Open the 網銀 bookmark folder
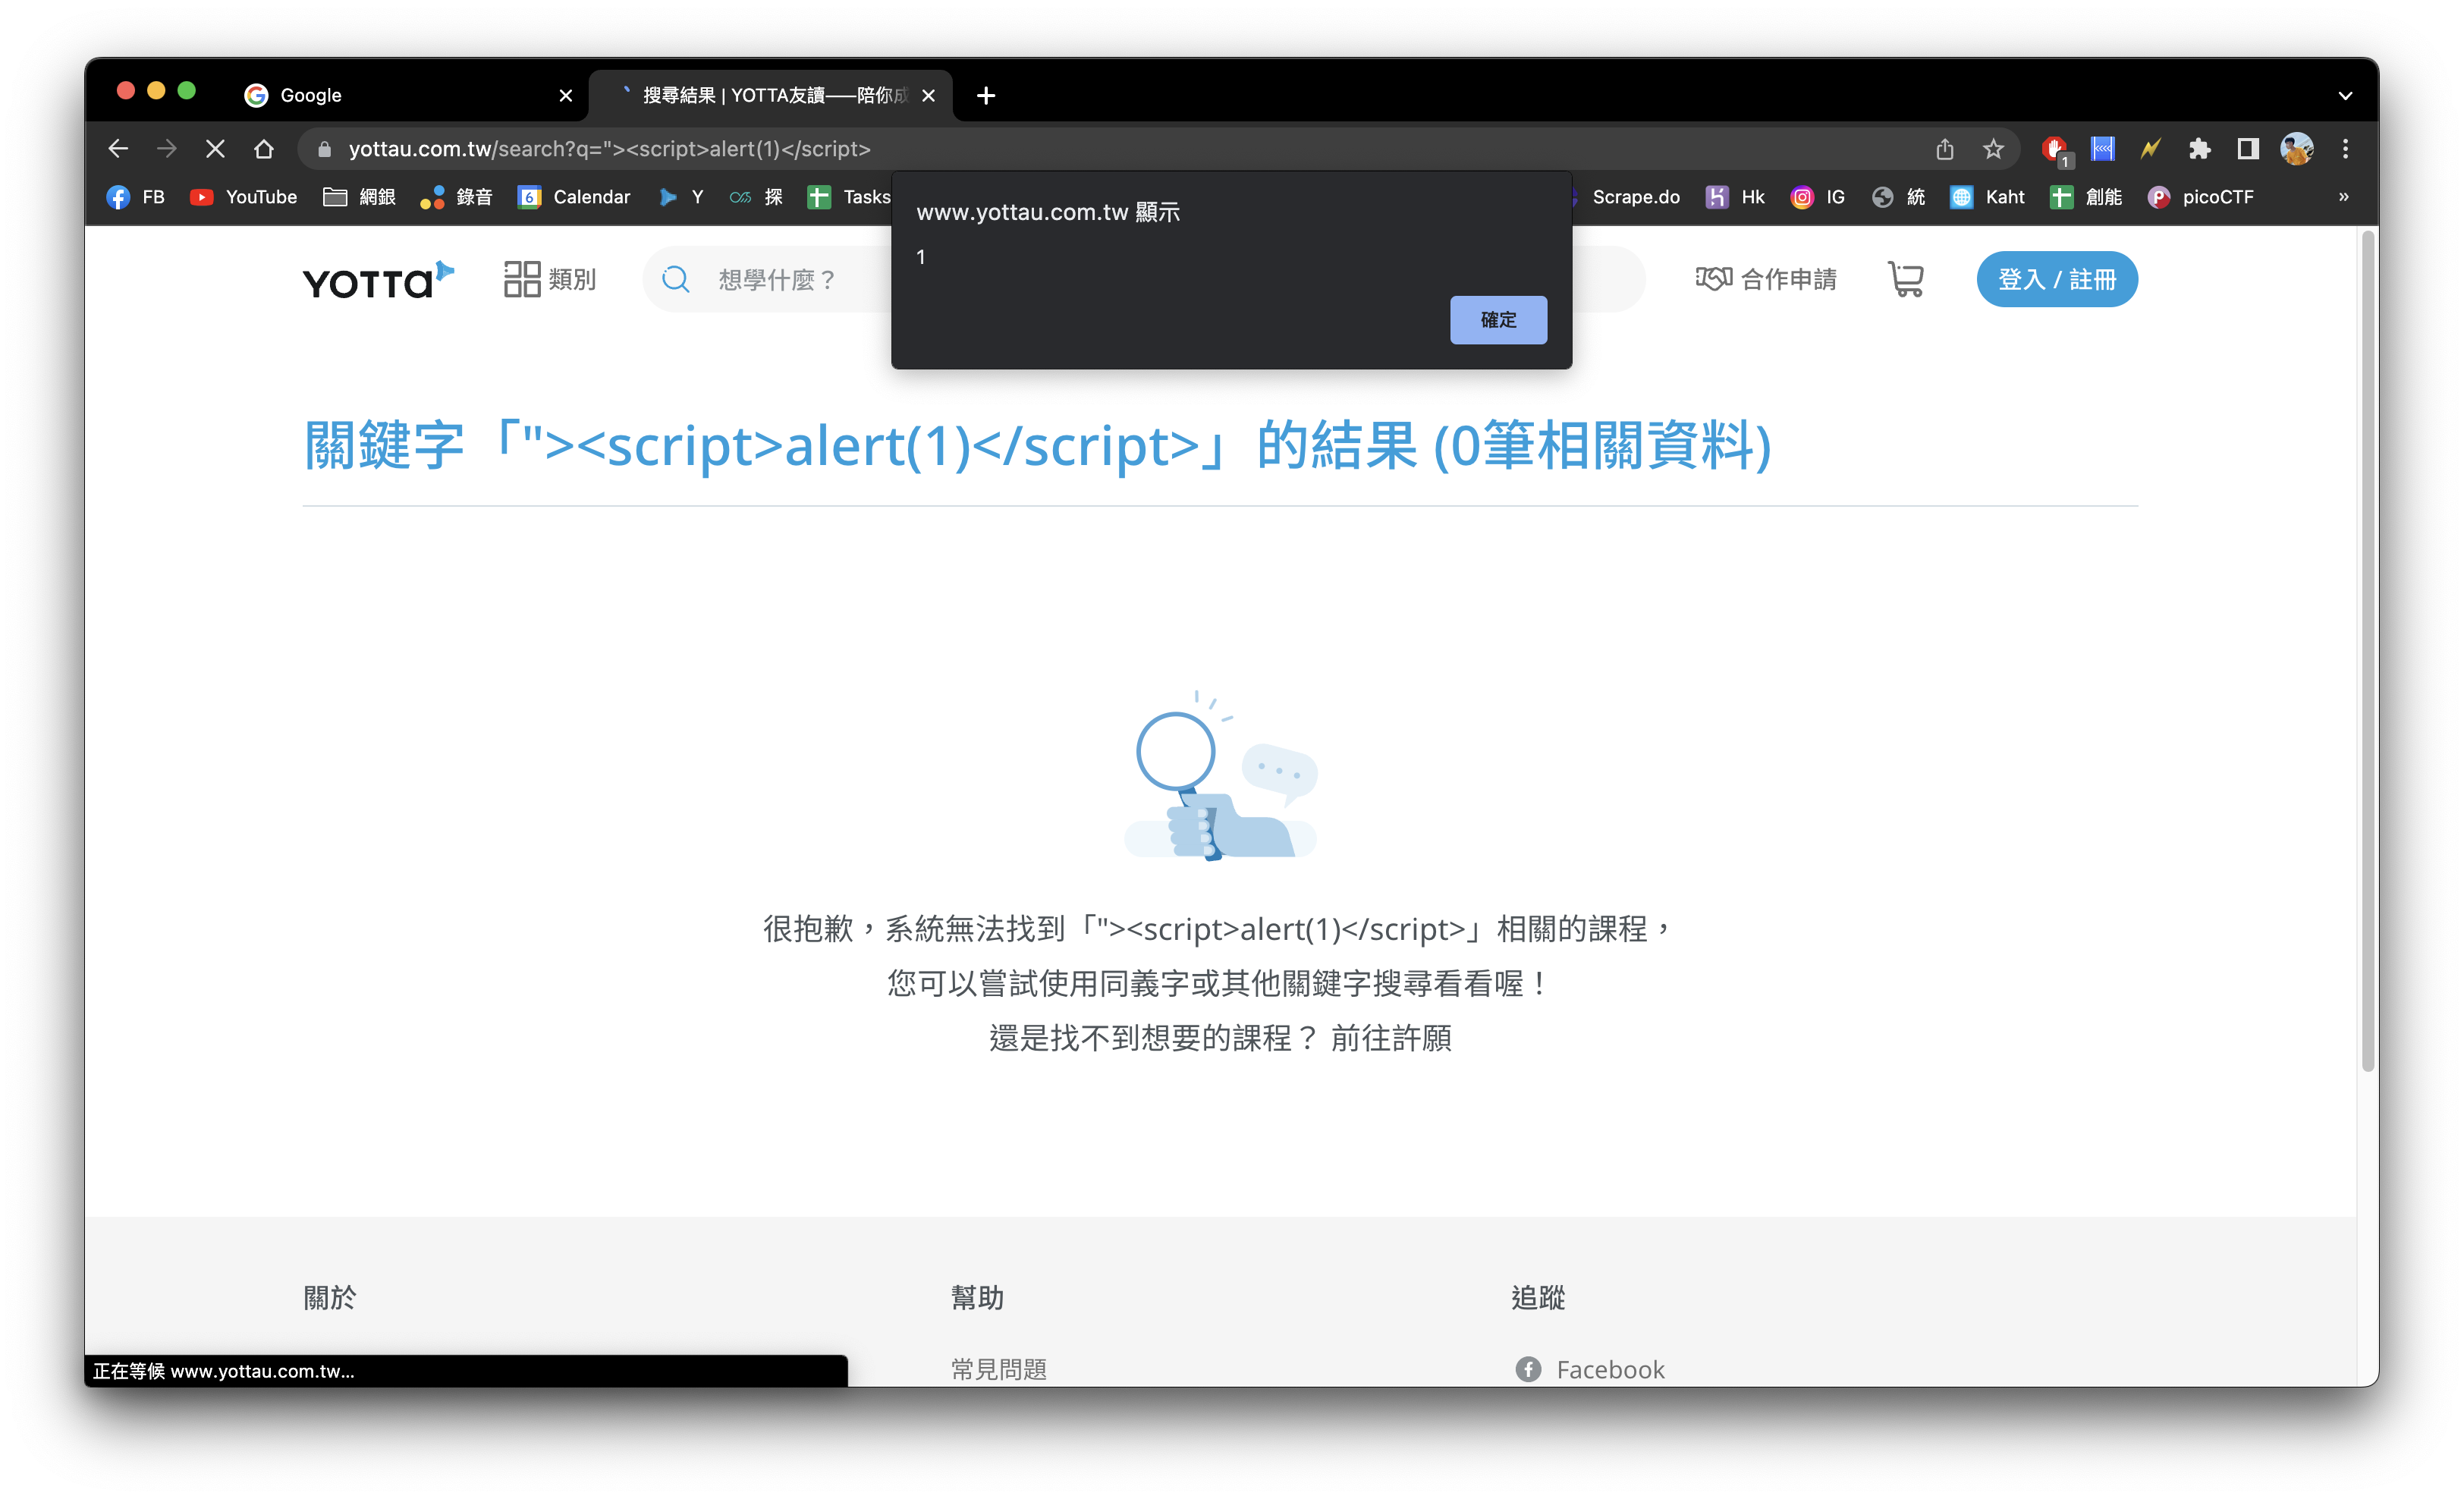 coord(360,197)
